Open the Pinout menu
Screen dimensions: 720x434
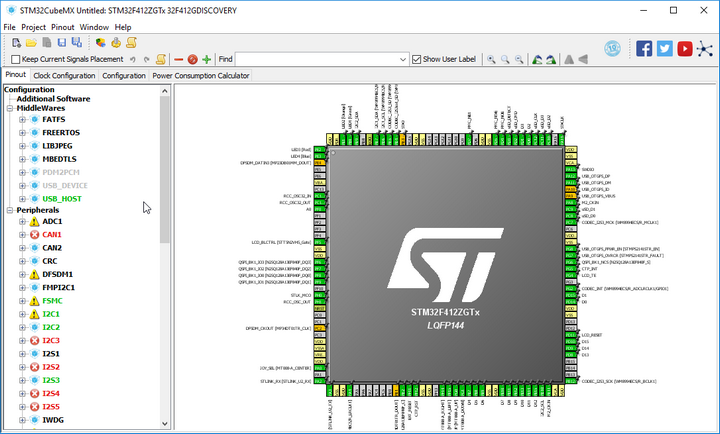pyautogui.click(x=62, y=27)
